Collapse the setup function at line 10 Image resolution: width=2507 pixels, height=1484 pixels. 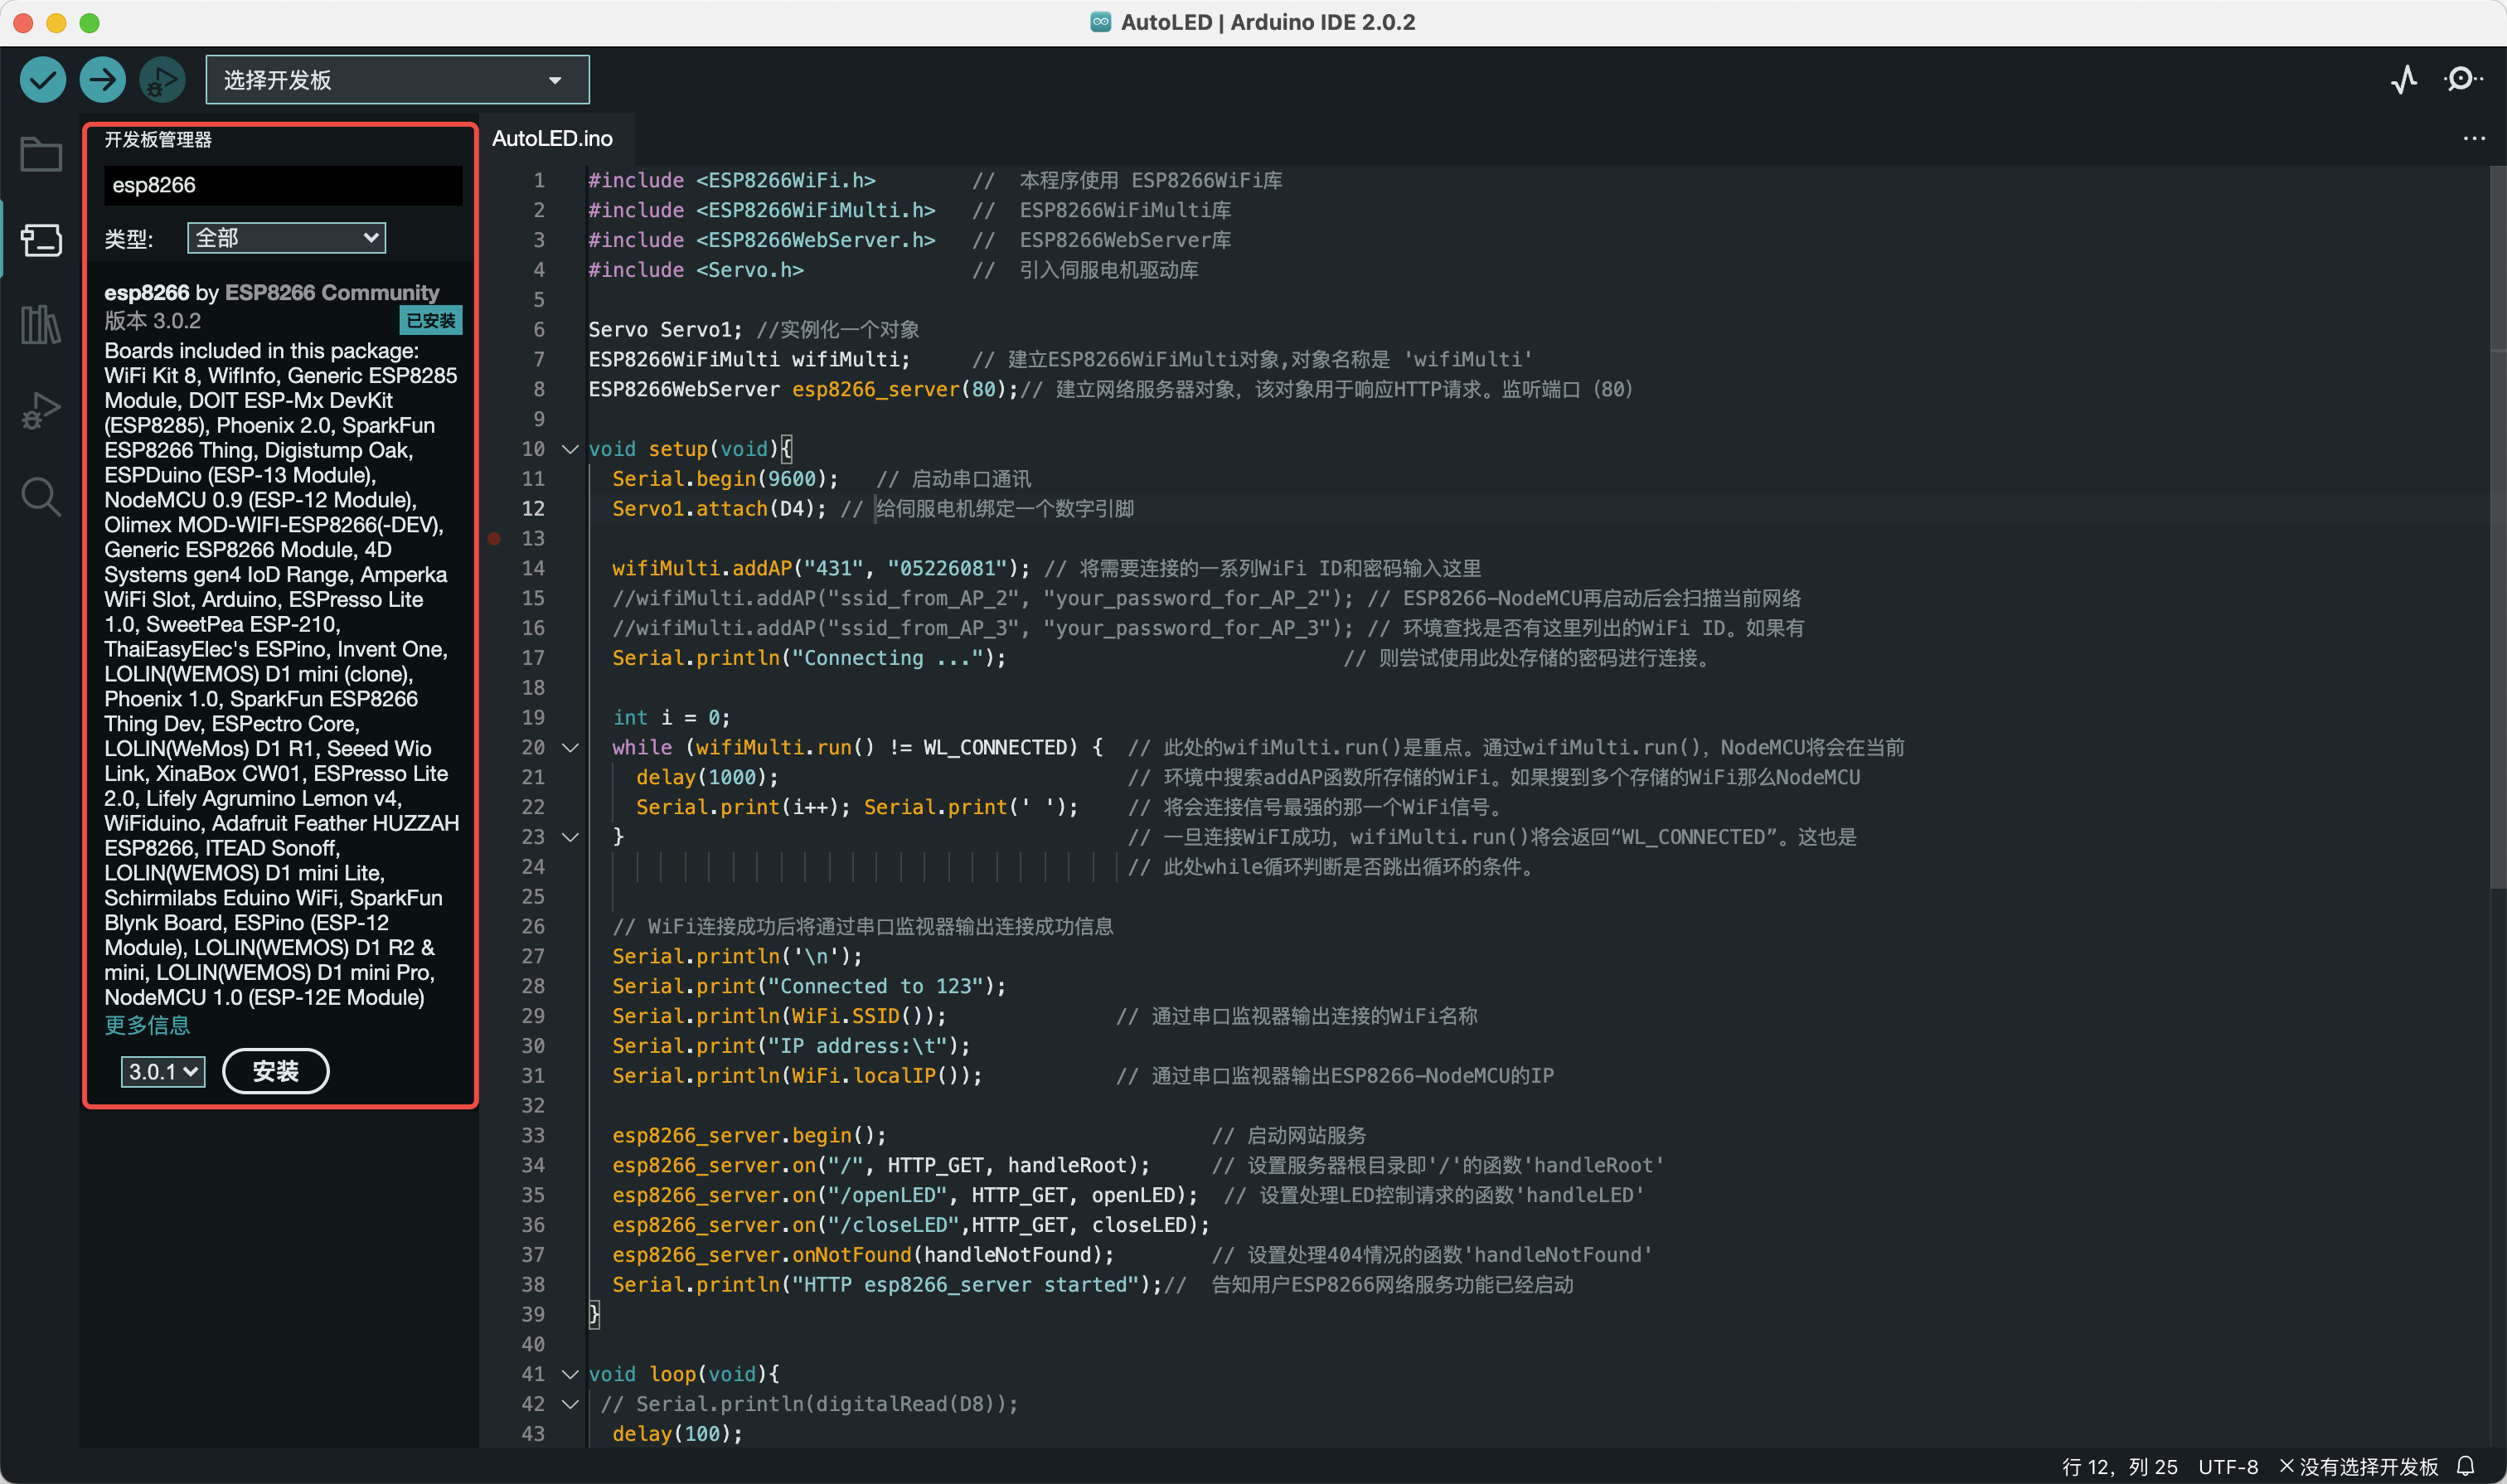point(570,450)
